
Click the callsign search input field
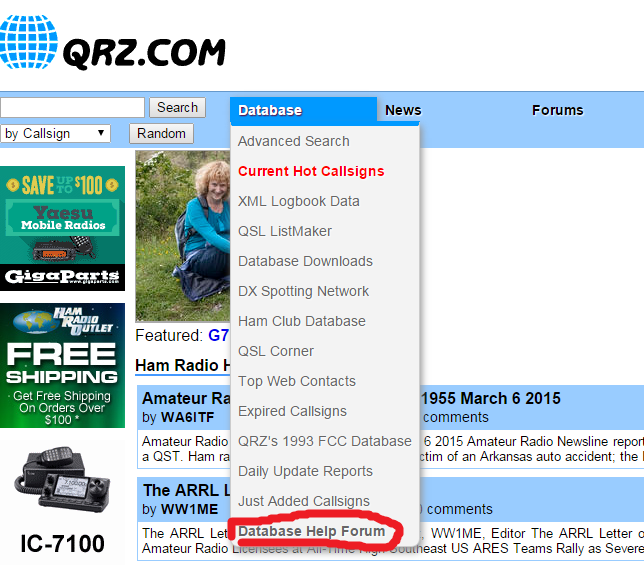[72, 108]
